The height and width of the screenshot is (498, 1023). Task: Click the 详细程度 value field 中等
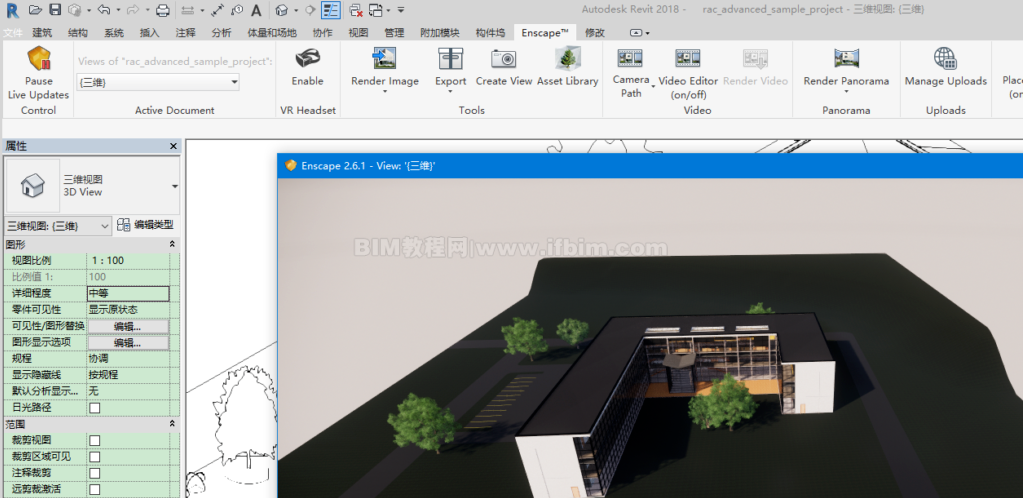128,294
